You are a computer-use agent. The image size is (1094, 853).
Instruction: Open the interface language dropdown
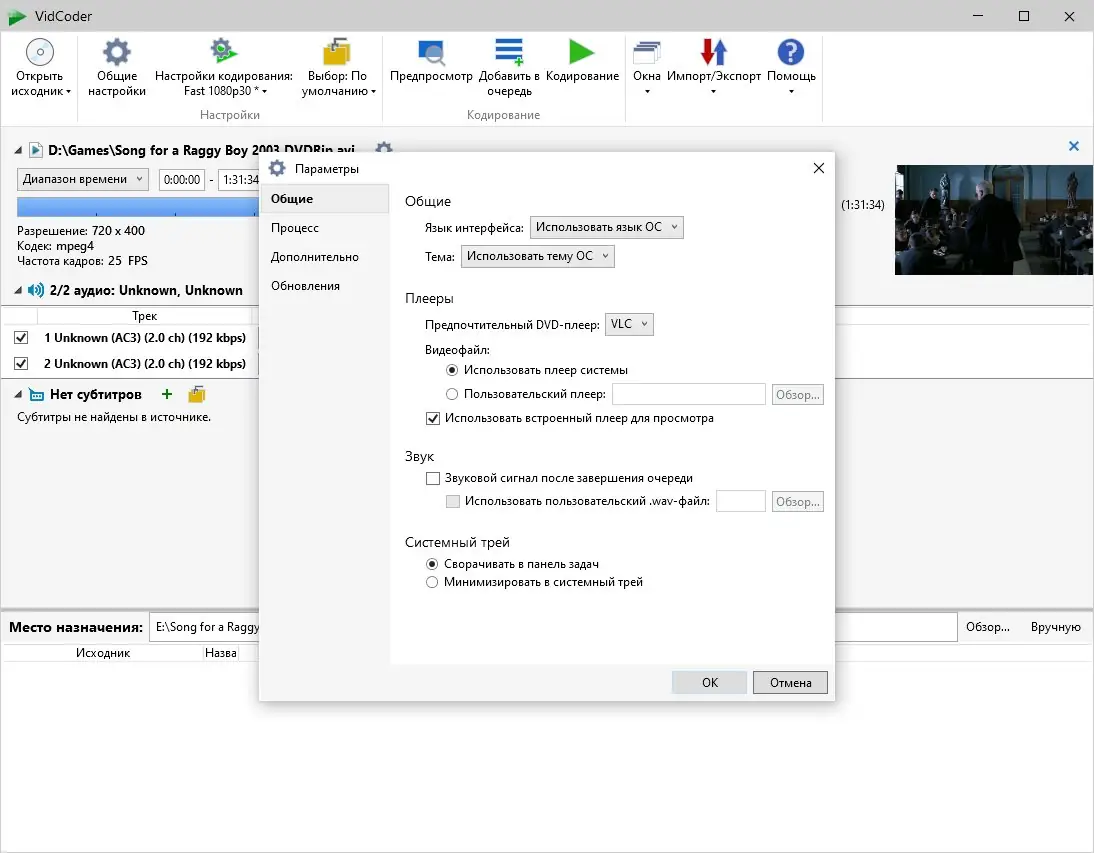point(606,227)
